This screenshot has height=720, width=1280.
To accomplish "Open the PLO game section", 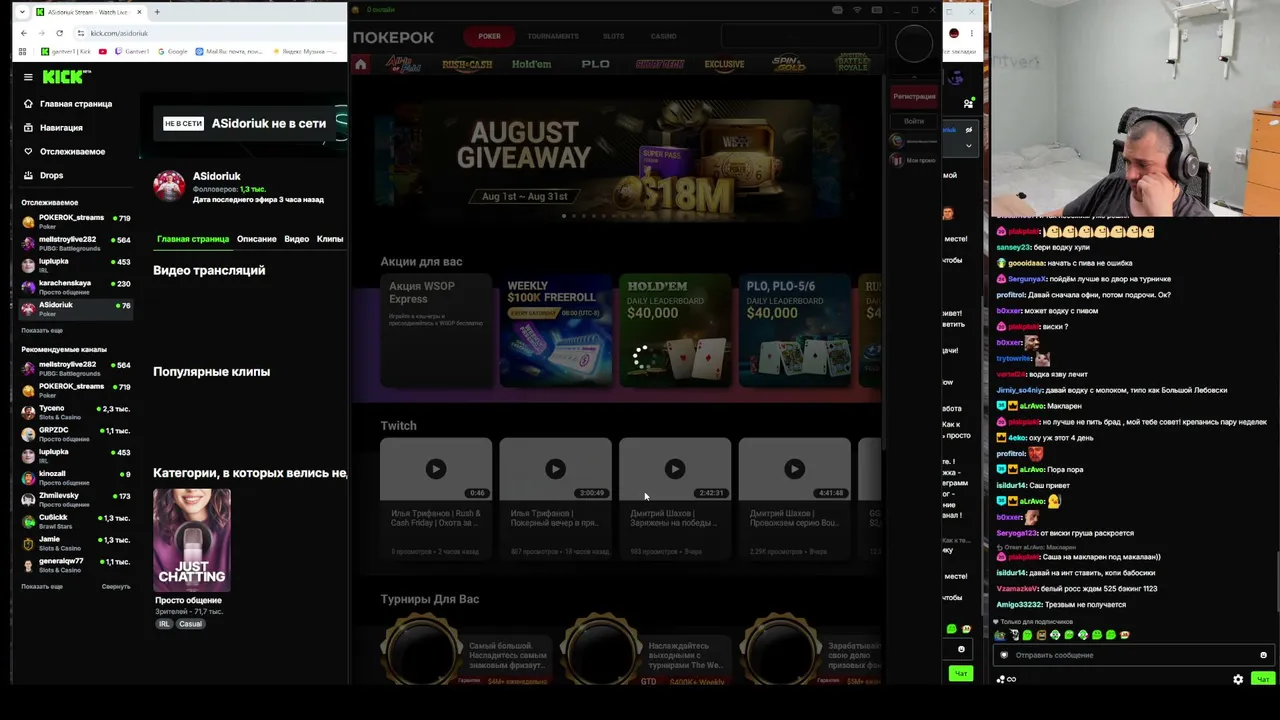I will 595,64.
